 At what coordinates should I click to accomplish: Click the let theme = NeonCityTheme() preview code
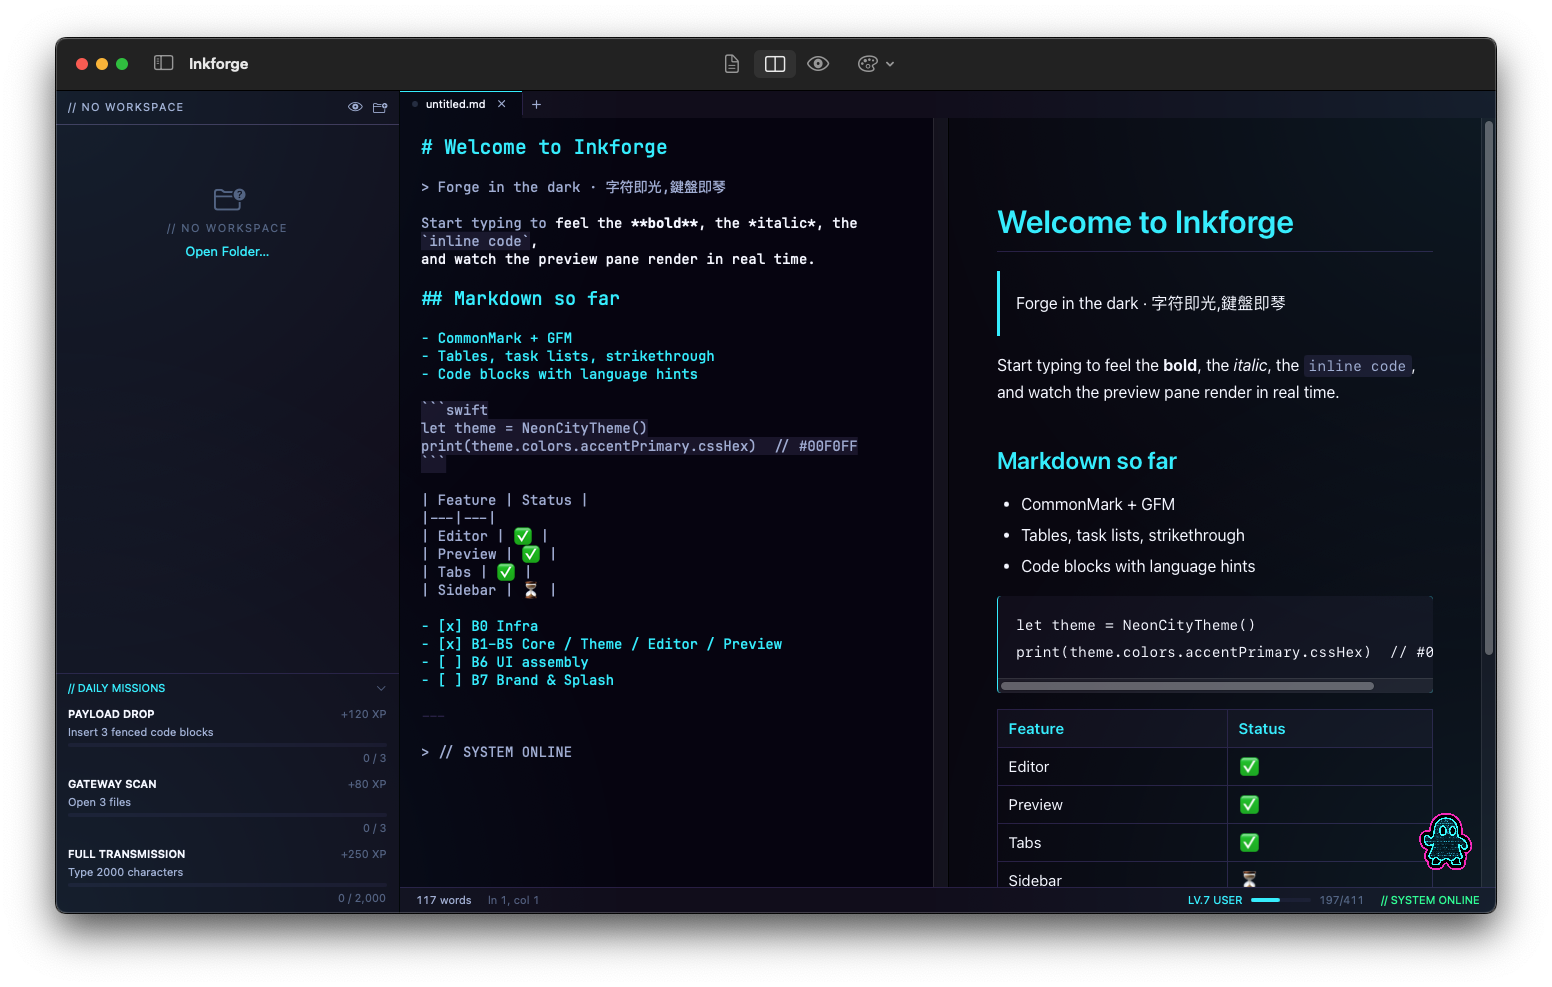tap(1136, 625)
